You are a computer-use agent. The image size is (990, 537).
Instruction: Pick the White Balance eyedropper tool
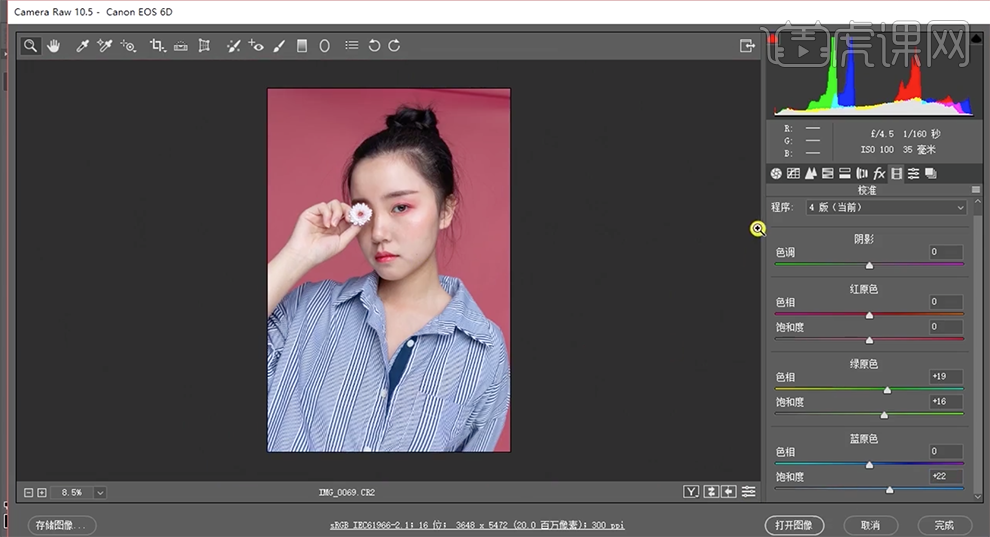point(83,46)
